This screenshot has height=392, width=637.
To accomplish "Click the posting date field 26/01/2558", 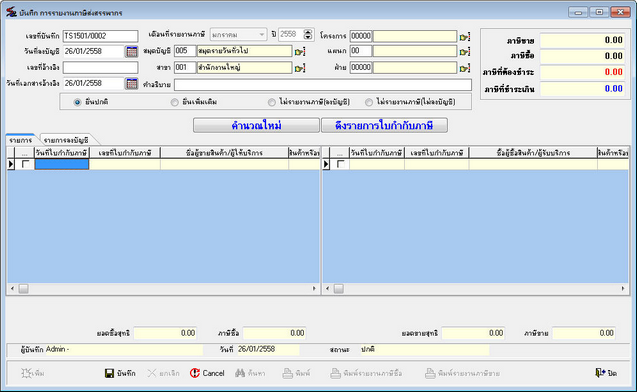I will (x=94, y=52).
